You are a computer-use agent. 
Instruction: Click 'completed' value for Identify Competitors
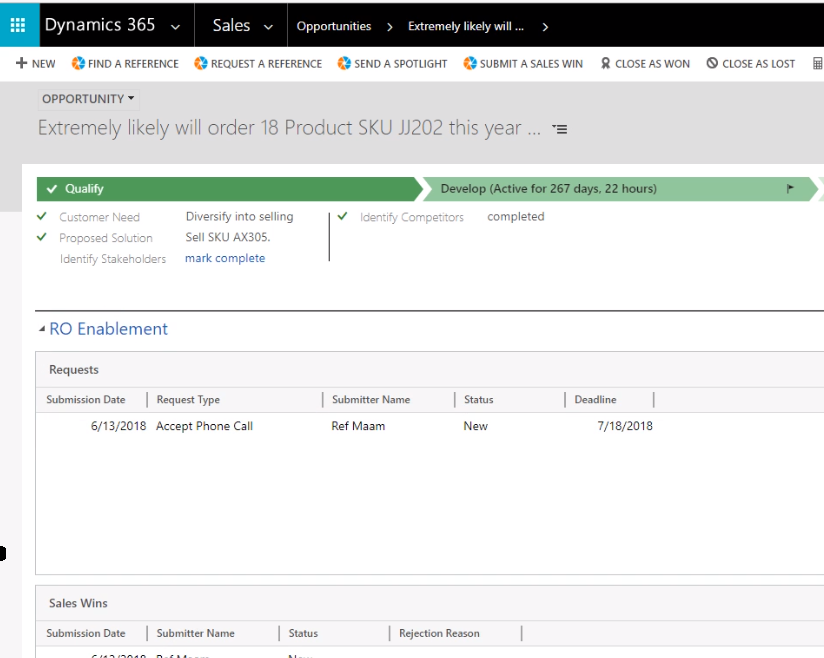[x=516, y=217]
